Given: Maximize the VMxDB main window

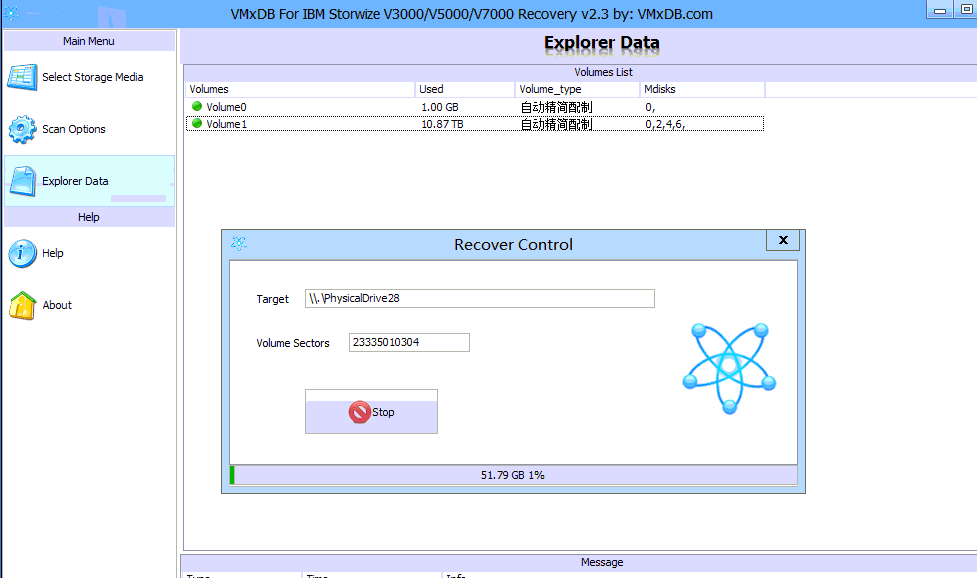Looking at the screenshot, I should coord(966,9).
